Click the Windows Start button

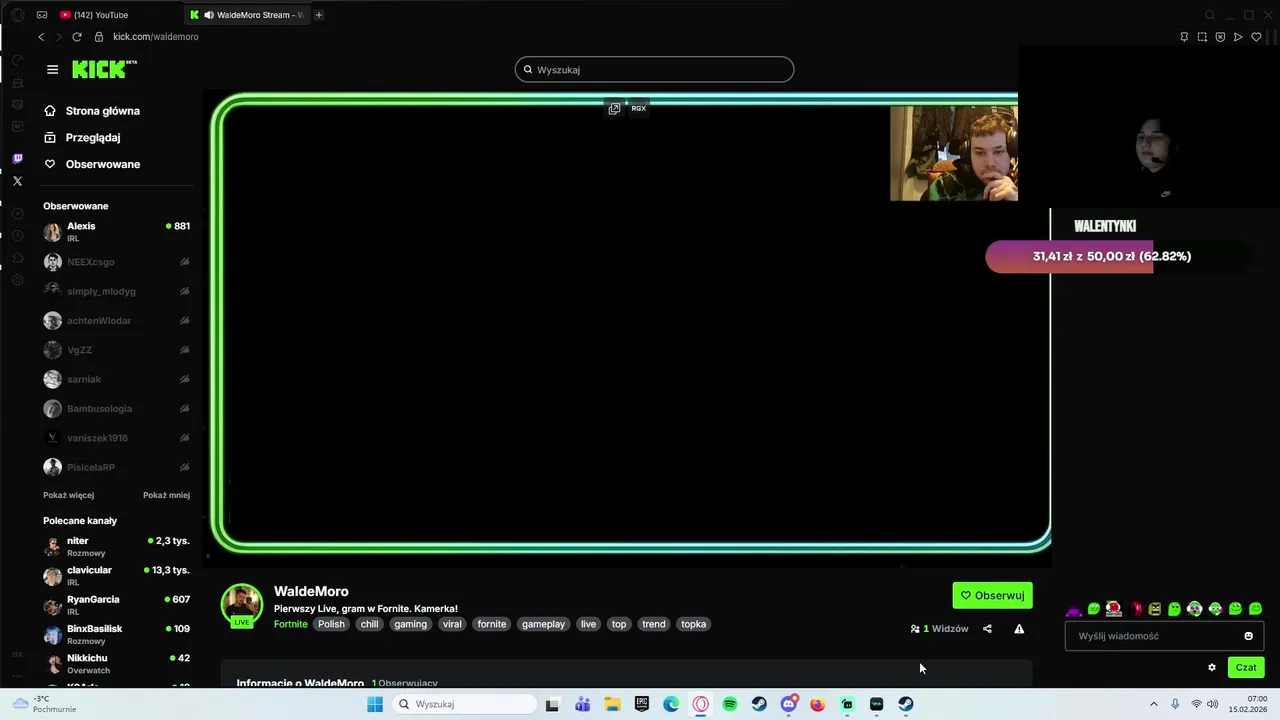[x=375, y=704]
